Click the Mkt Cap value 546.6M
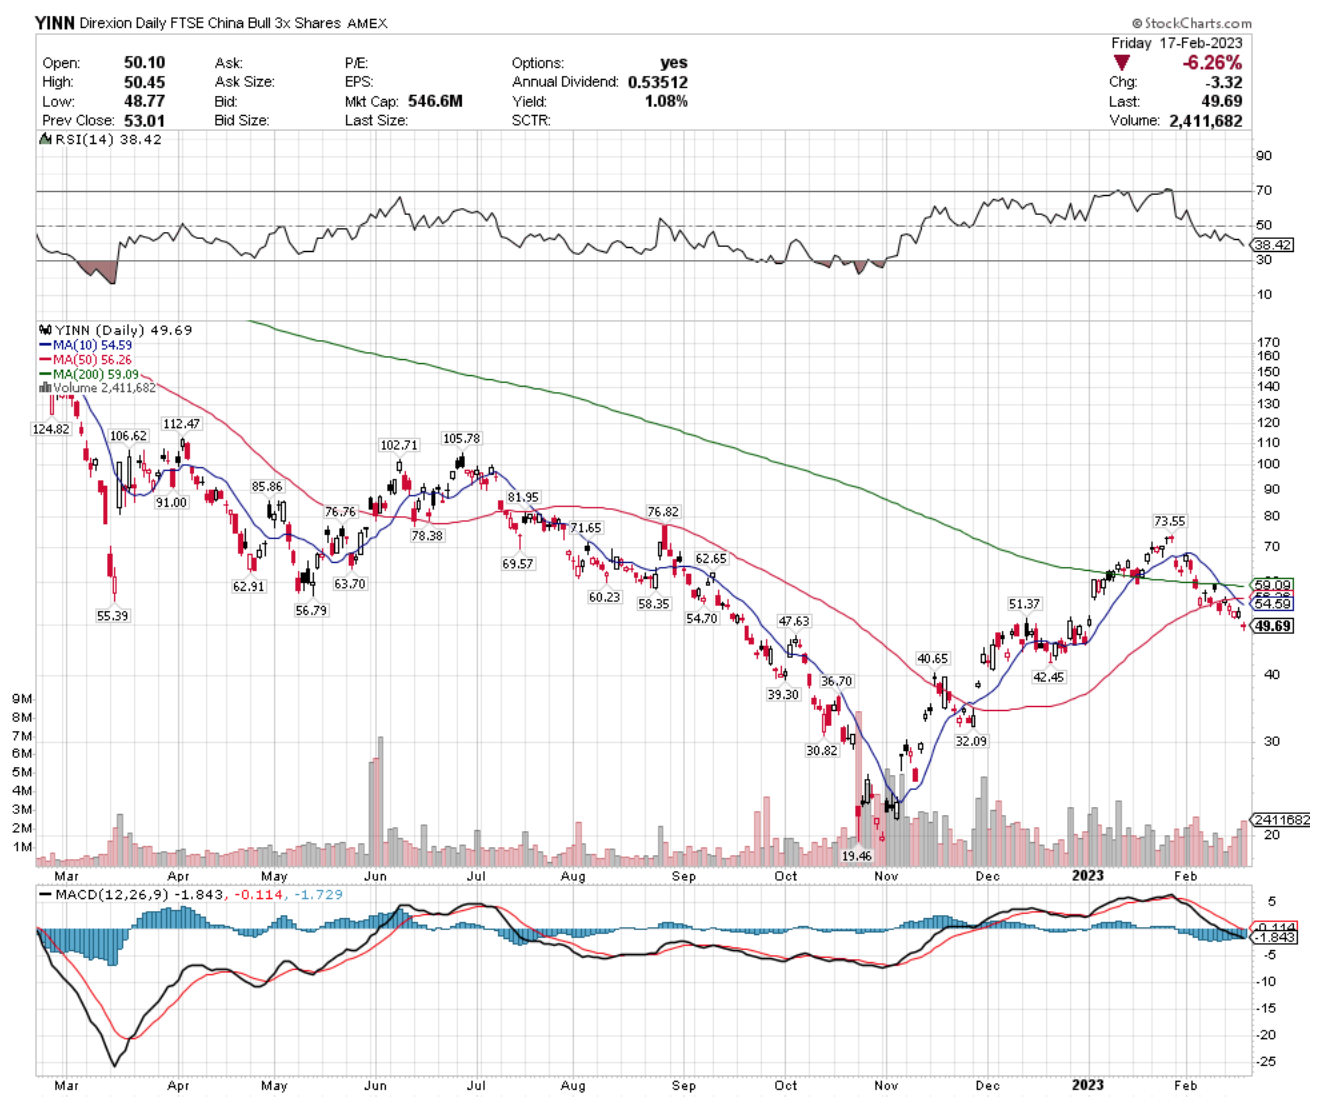1320x1098 pixels. click(435, 102)
